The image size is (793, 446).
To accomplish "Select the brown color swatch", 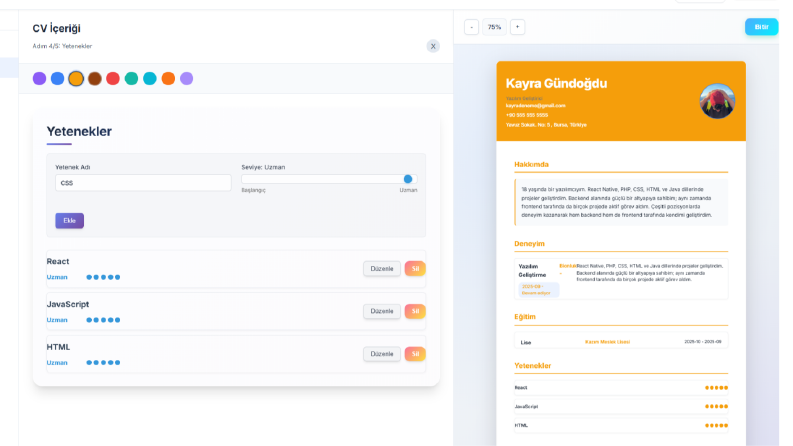I will (95, 78).
